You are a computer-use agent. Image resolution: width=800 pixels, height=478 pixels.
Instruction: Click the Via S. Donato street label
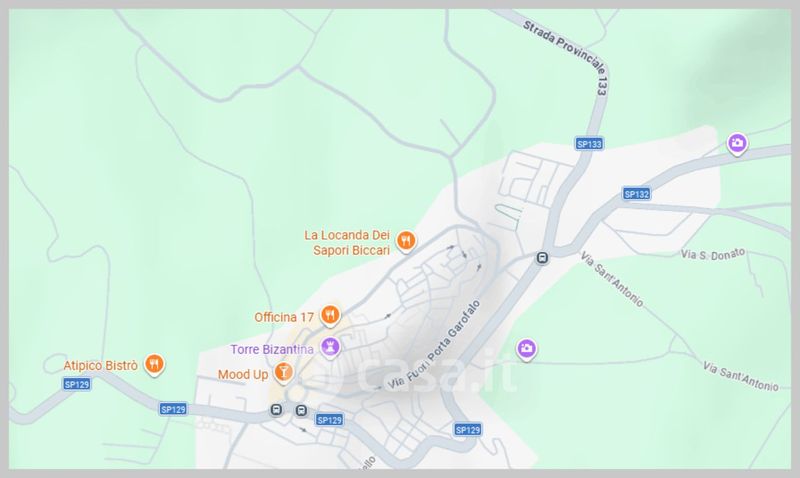point(713,254)
